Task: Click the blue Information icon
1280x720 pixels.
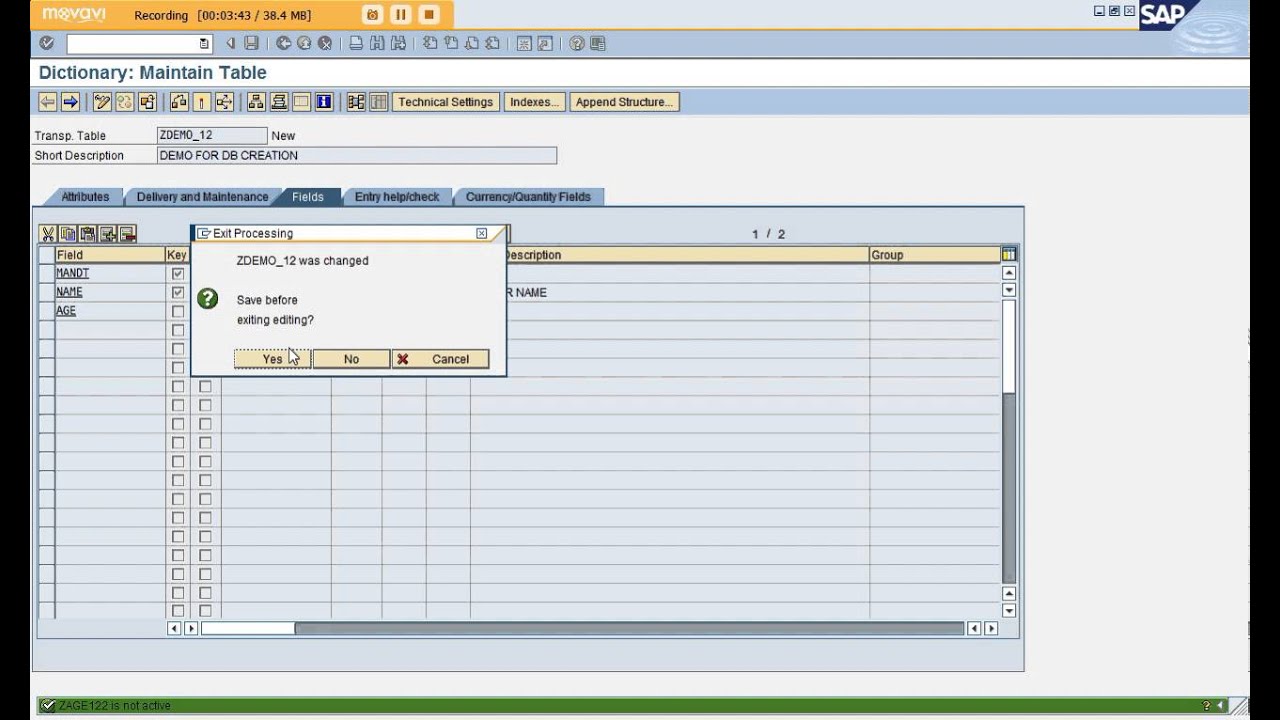Action: click(324, 102)
